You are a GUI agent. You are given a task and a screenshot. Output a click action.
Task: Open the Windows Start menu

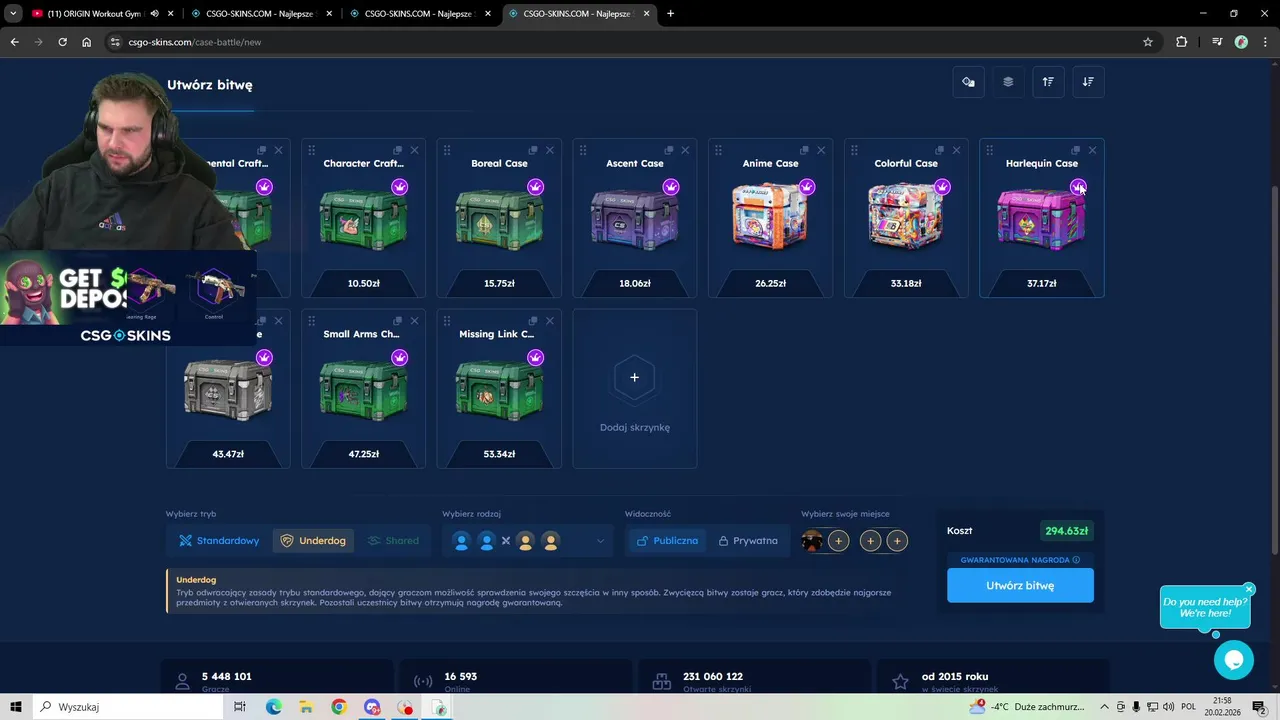[x=15, y=707]
